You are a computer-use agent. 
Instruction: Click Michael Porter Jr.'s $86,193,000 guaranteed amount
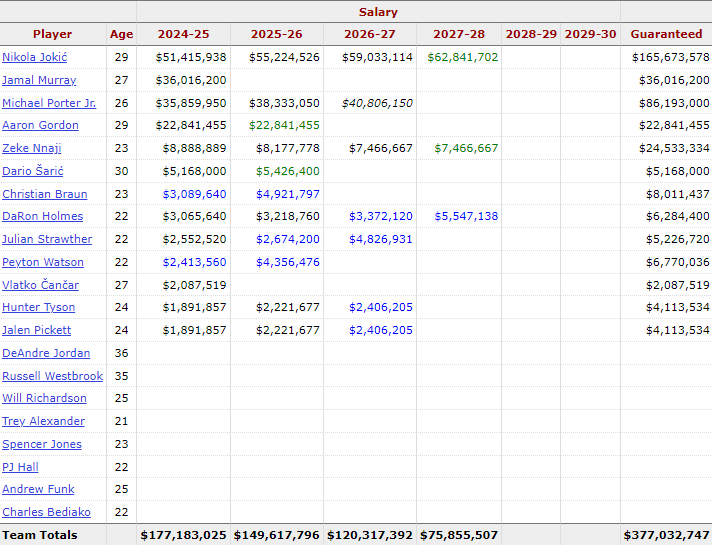(674, 103)
